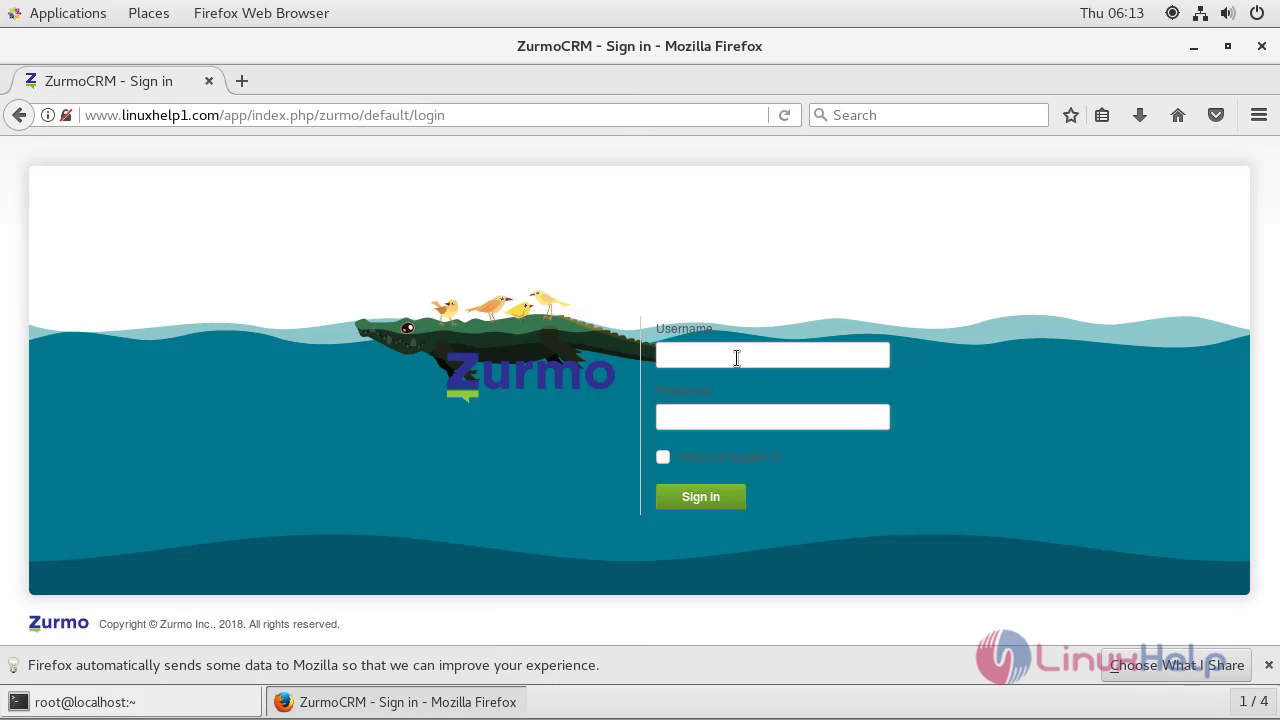Open a new tab with plus button
The image size is (1280, 720).
(242, 81)
